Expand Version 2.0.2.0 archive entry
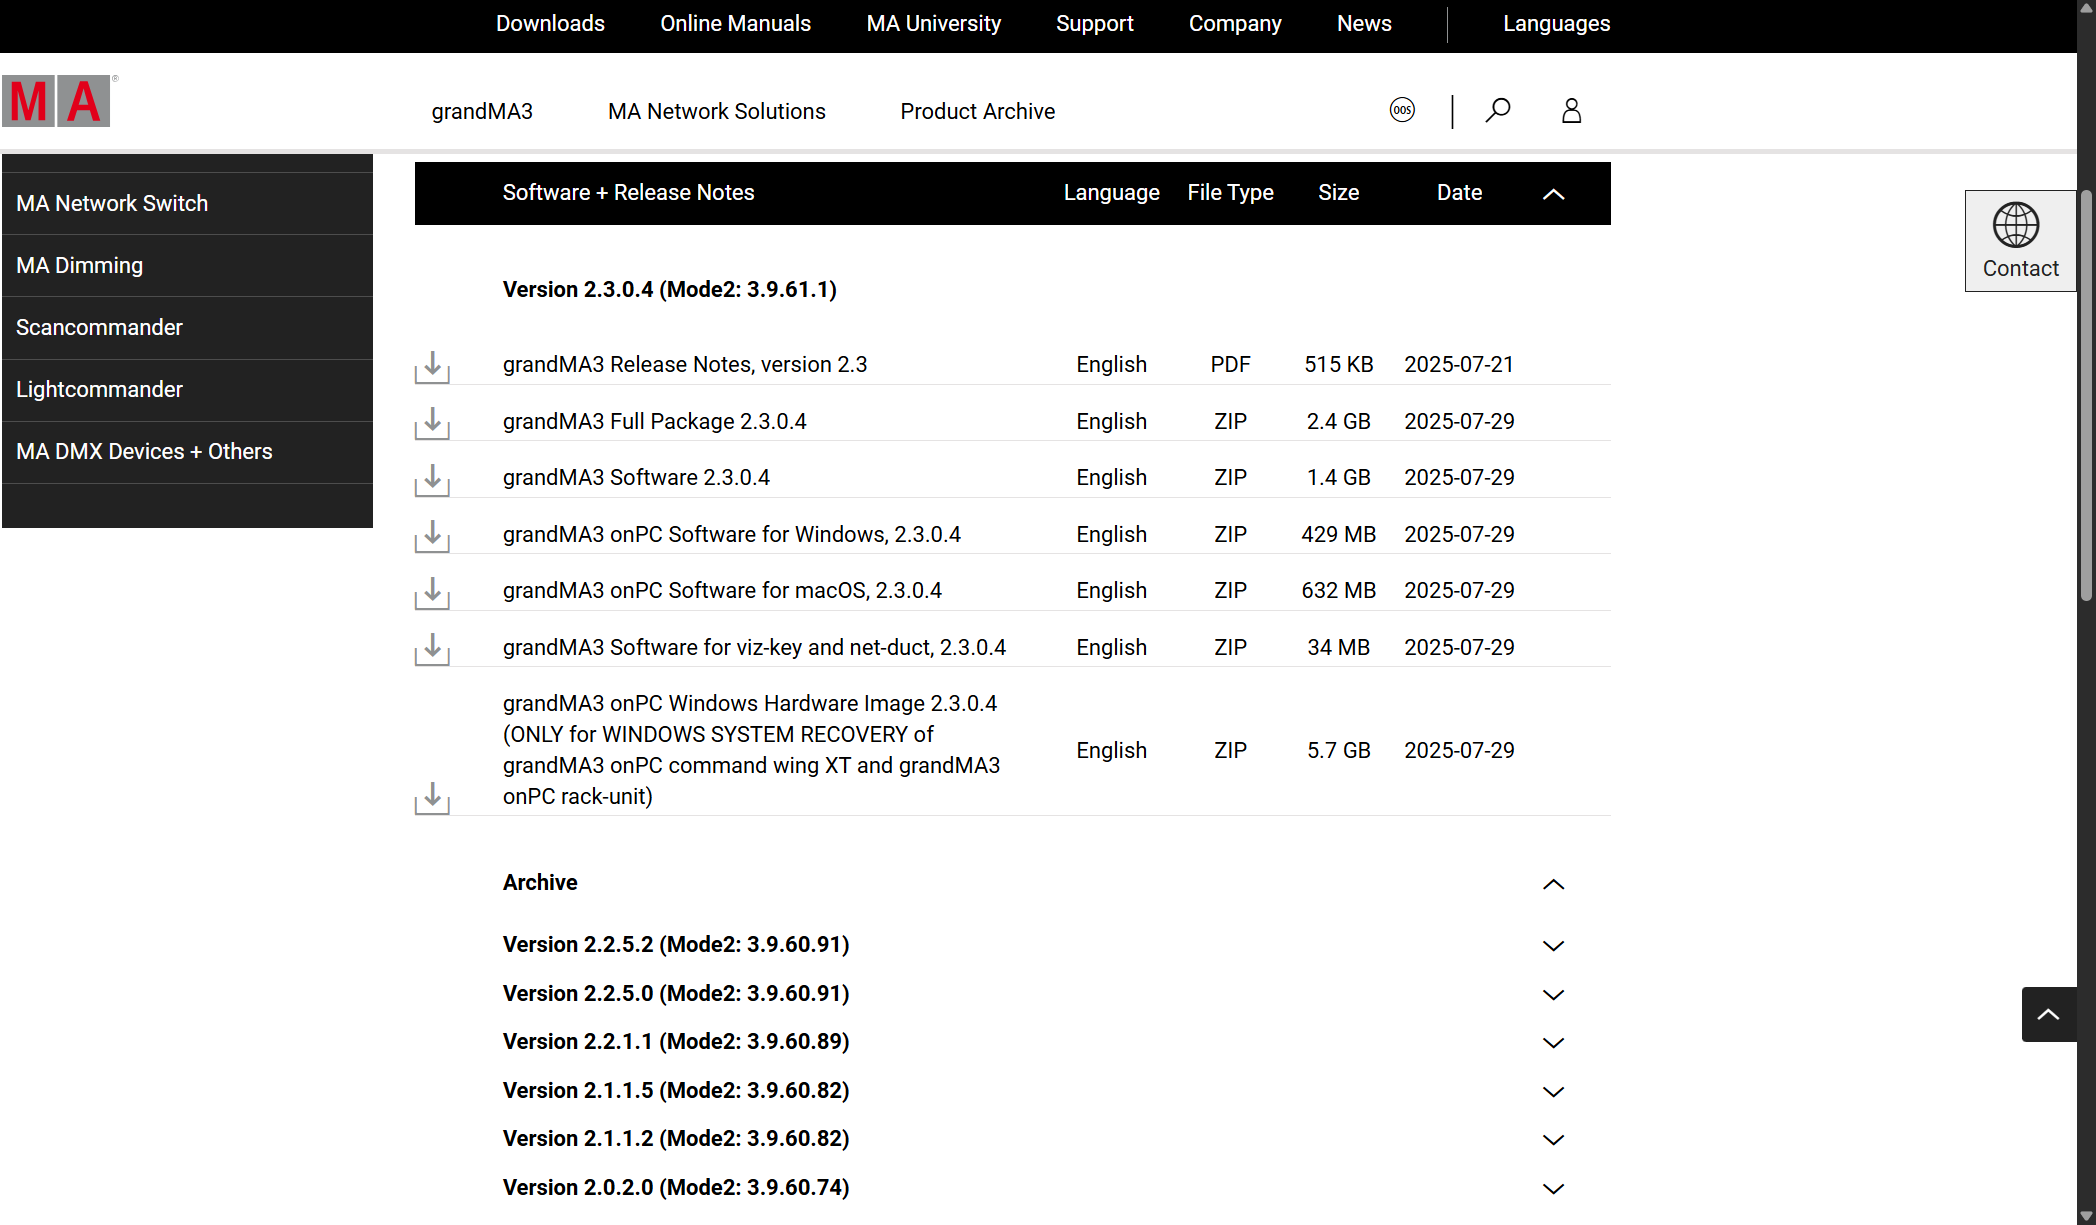Viewport: 2096px width, 1225px height. click(1553, 1189)
